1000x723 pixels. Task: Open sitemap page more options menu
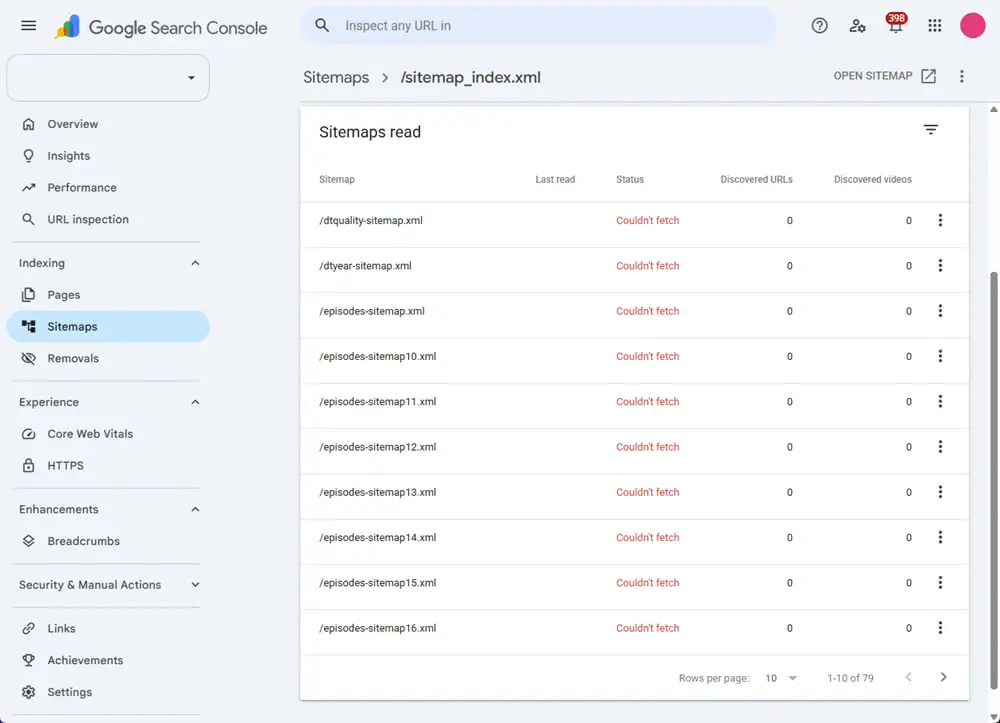[x=962, y=77]
